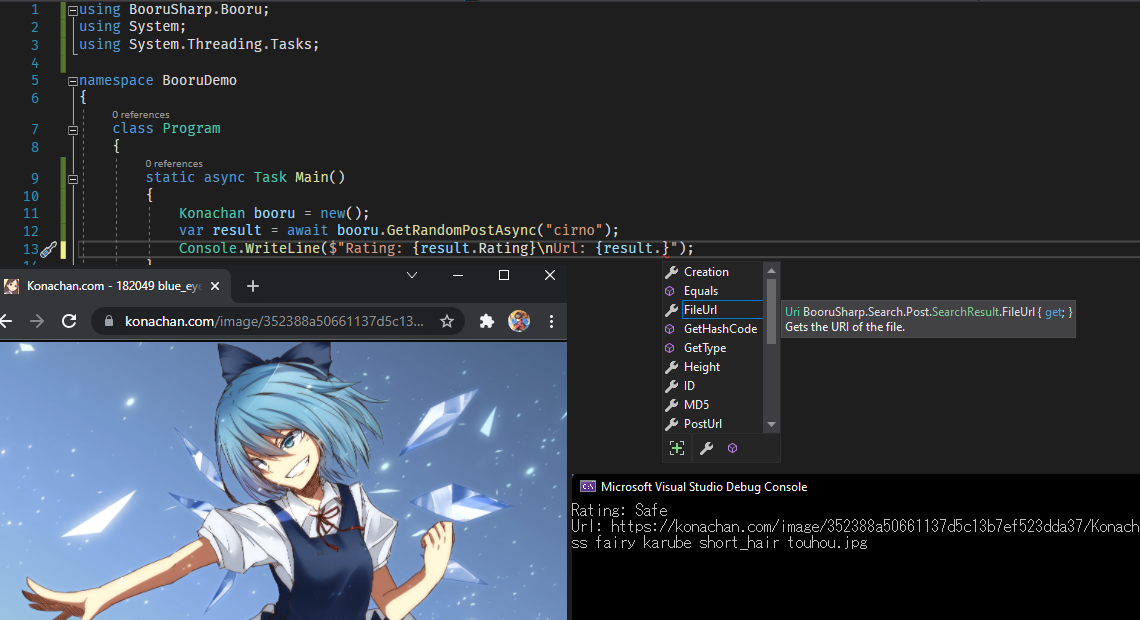The height and width of the screenshot is (620, 1140).
Task: Click the Konachan type name in code
Action: (x=212, y=213)
